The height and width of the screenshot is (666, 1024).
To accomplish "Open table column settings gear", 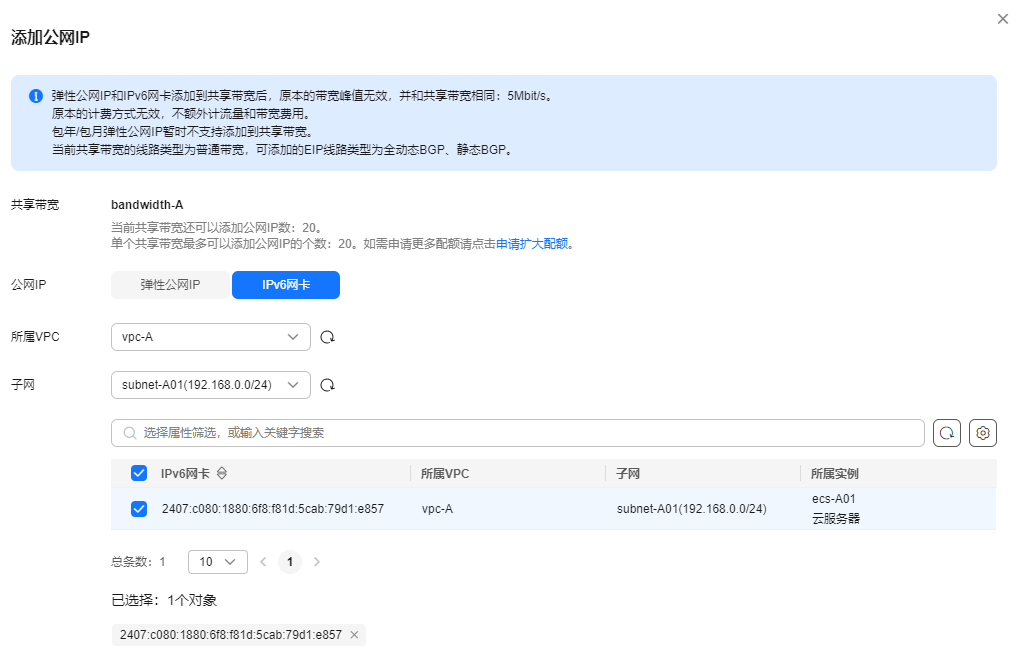I will [x=983, y=433].
